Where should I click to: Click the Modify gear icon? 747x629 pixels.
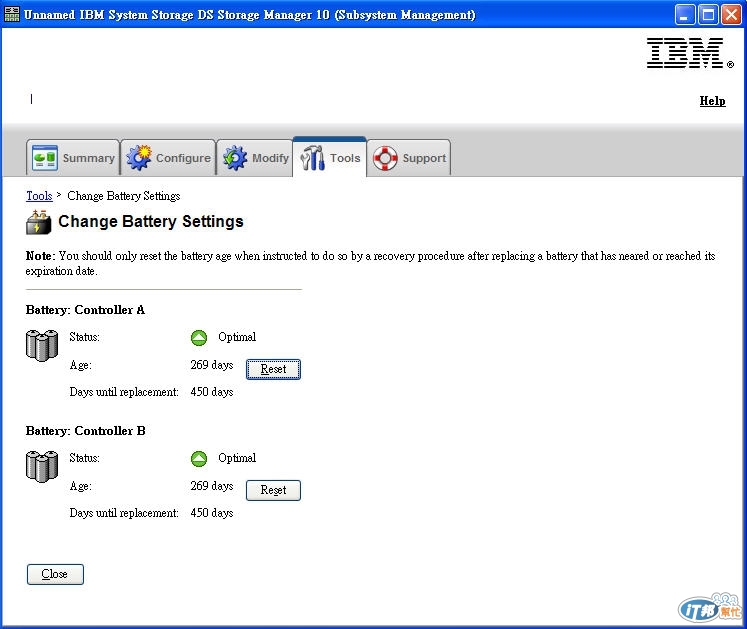tap(235, 158)
